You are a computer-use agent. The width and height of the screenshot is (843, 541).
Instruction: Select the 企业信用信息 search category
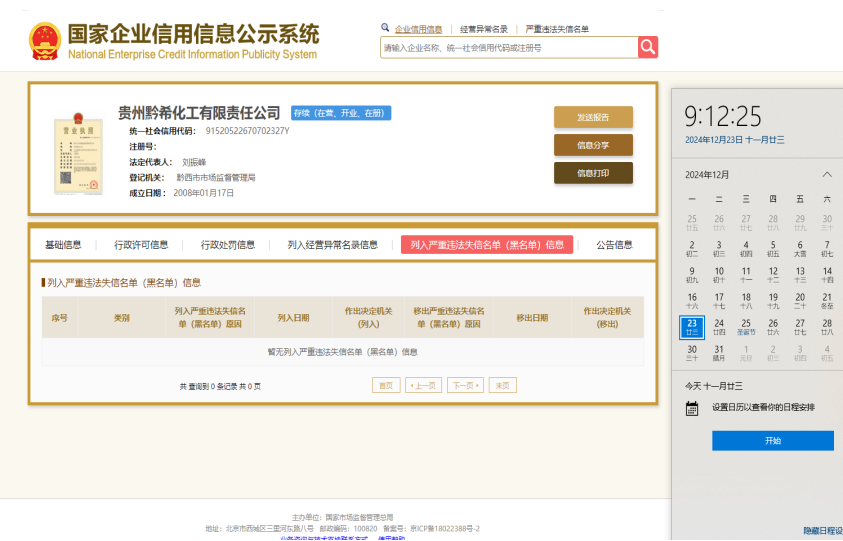coord(418,29)
